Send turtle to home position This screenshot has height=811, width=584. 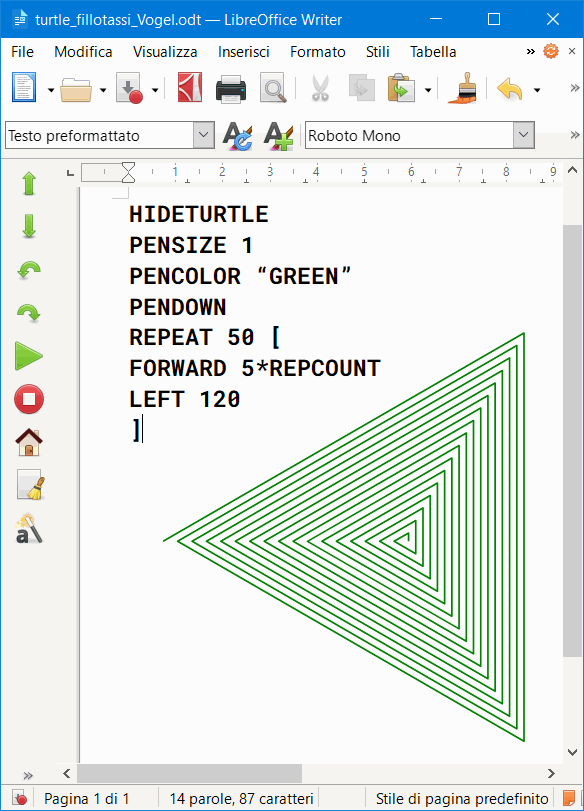[x=28, y=442]
